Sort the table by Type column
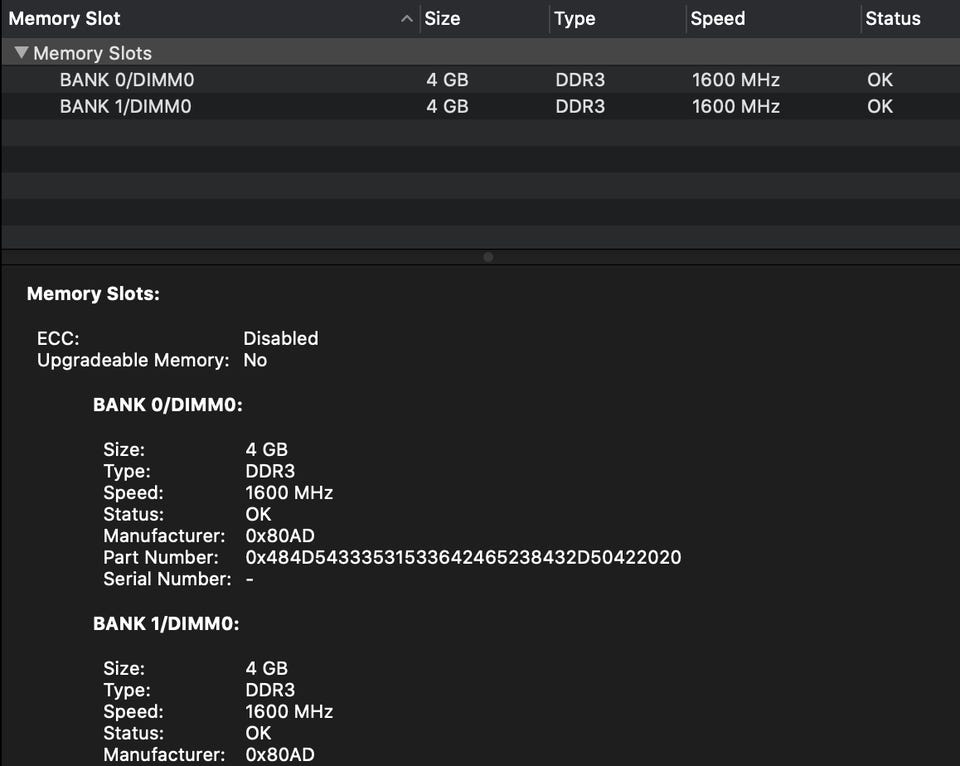The image size is (960, 766). (575, 19)
